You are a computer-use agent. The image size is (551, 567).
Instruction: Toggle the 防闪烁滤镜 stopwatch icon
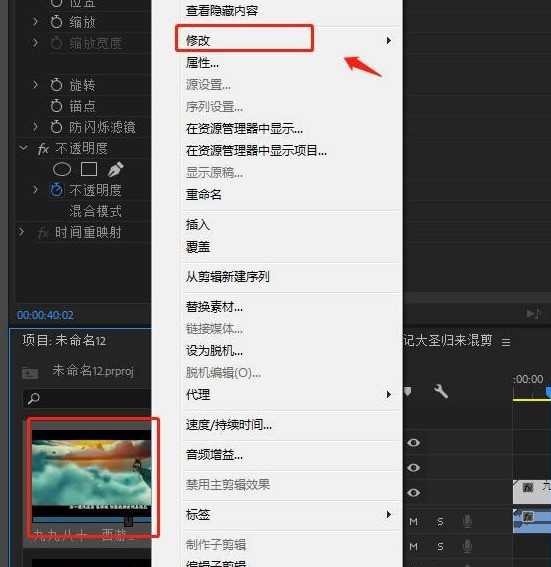(56, 127)
